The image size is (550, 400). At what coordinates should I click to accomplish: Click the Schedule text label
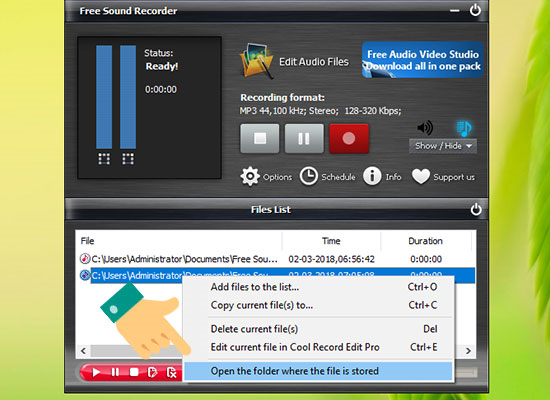coord(338,177)
